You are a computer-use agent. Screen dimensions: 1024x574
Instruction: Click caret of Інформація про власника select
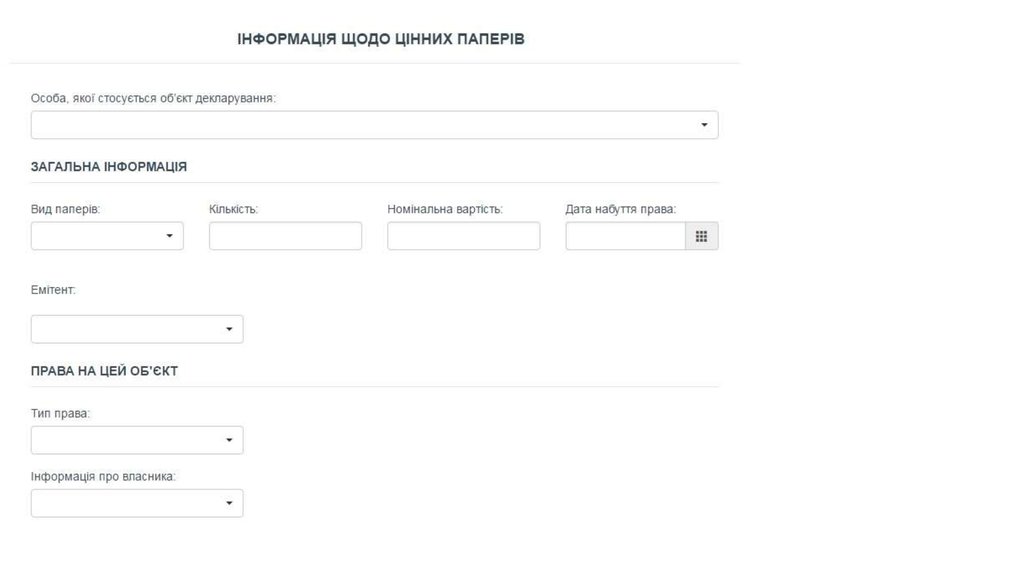tap(229, 503)
